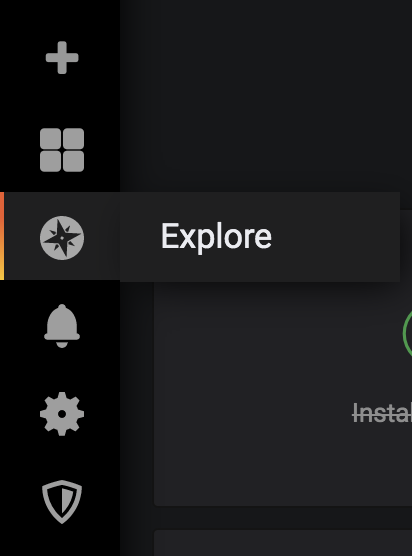
Task: Click the second panel at page bottom
Action: 283,543
